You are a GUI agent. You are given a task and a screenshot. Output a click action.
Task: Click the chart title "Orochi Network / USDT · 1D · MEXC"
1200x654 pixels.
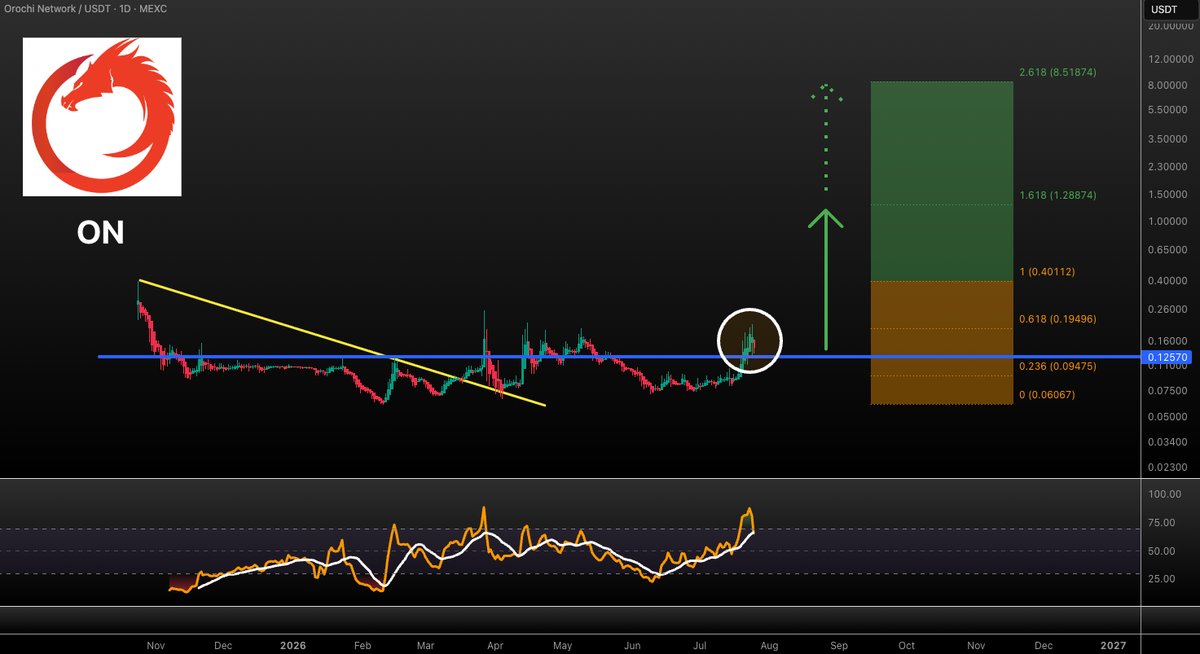pos(84,9)
